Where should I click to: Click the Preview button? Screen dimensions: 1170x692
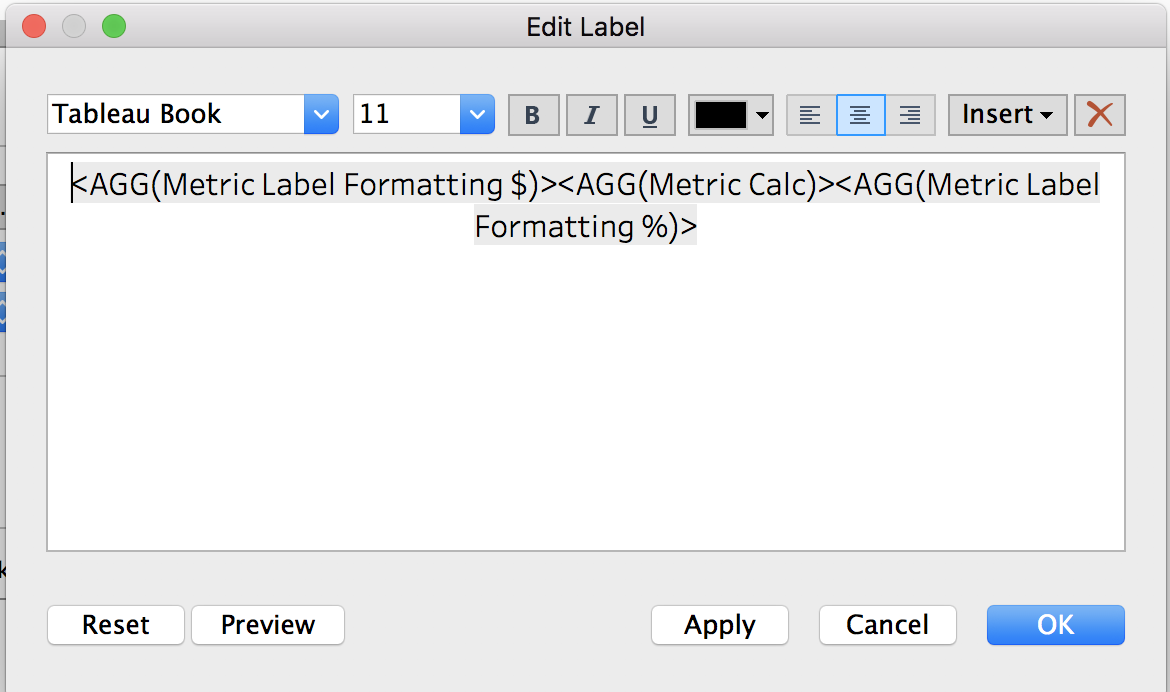[x=268, y=625]
